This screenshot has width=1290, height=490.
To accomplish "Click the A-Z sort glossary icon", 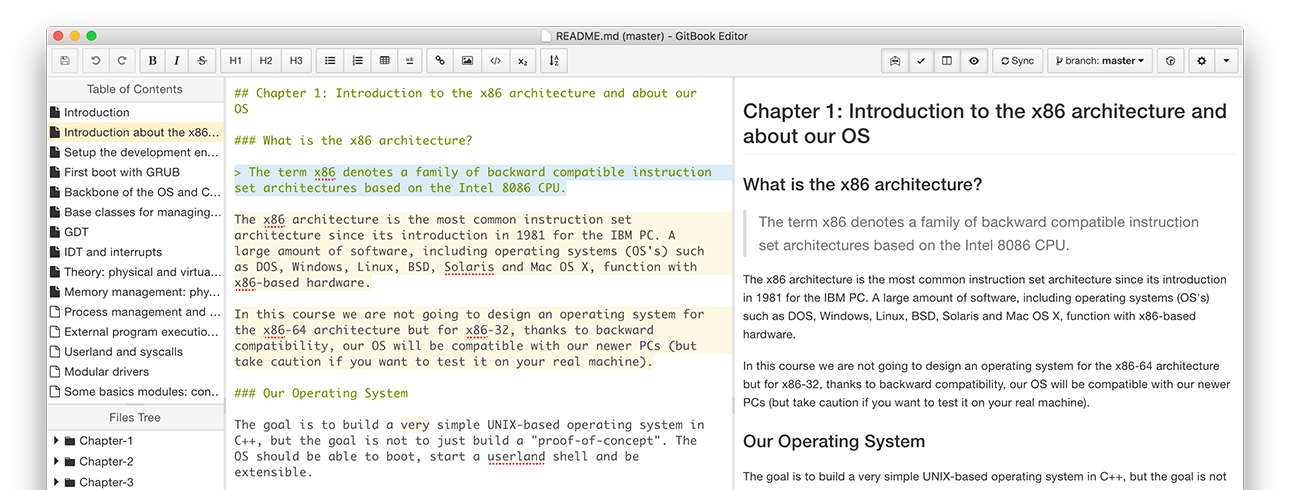I will 554,61.
